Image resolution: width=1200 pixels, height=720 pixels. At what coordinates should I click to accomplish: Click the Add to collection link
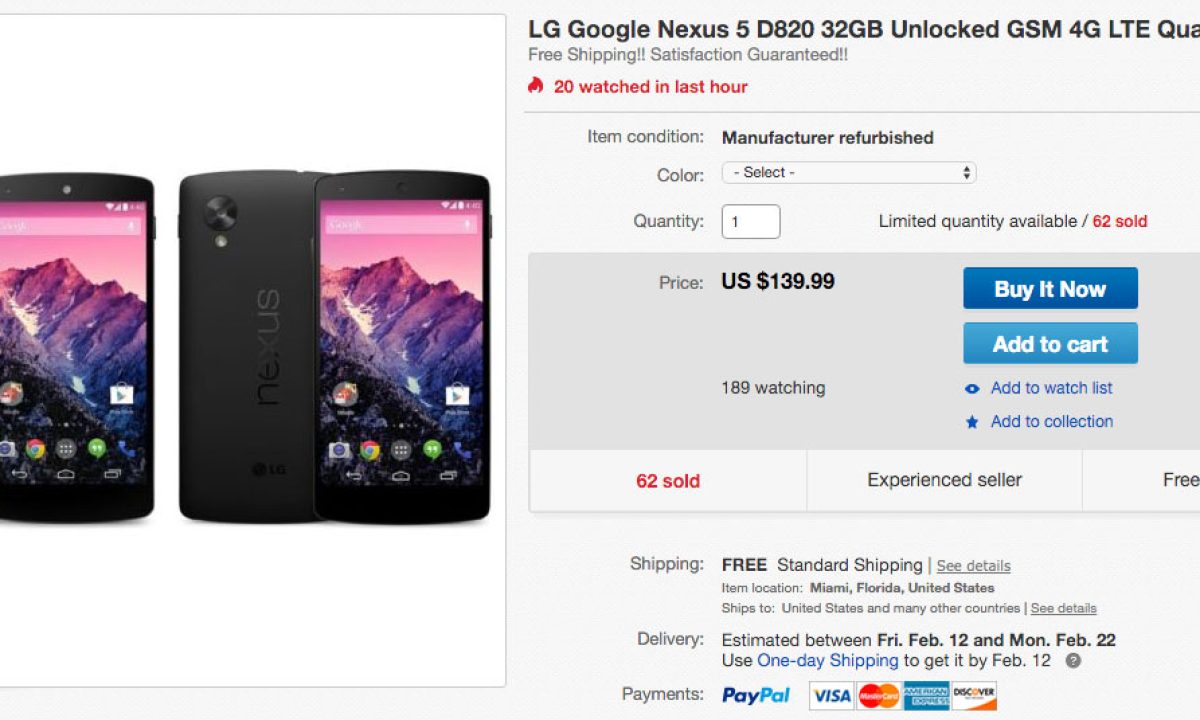pos(1051,422)
